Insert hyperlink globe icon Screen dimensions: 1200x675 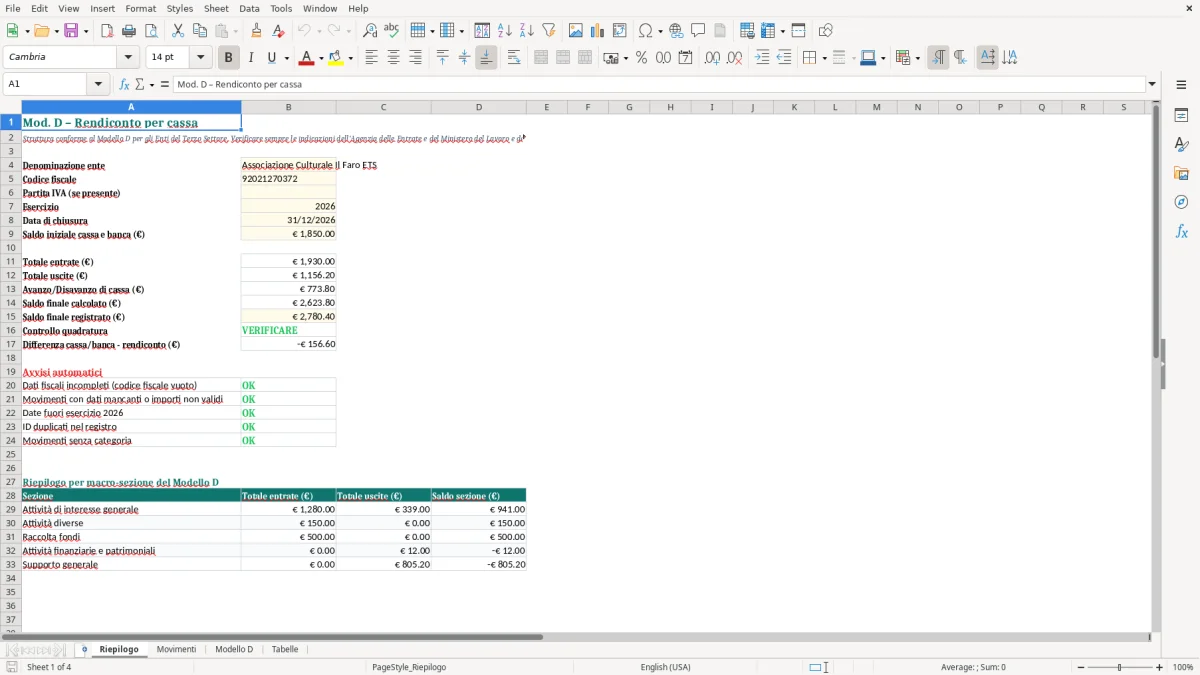tap(677, 31)
